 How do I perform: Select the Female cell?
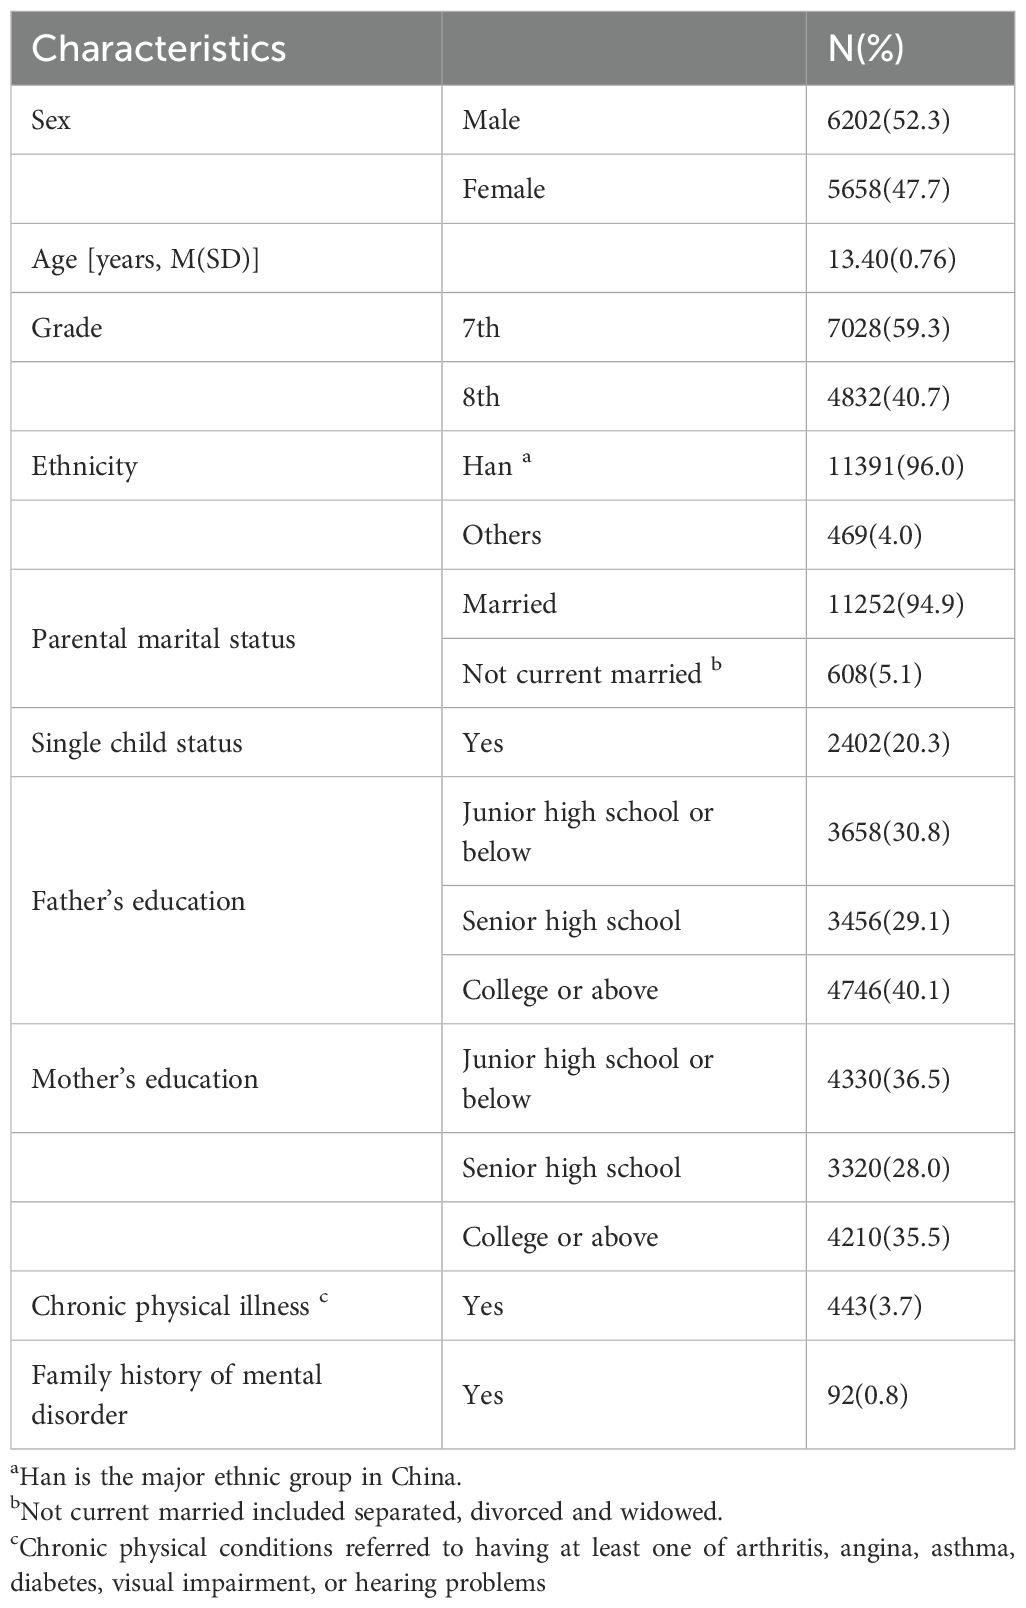504,189
